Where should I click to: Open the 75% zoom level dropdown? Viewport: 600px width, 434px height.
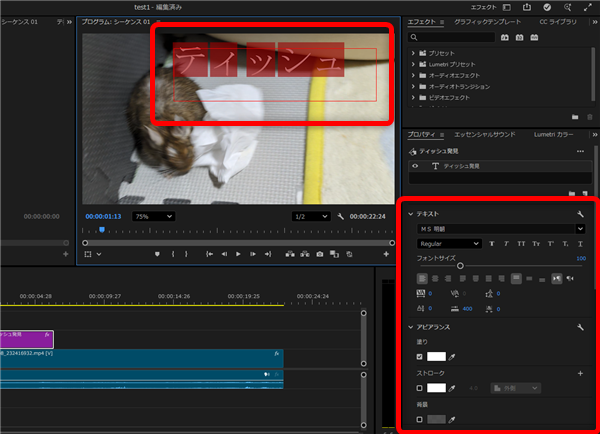coord(154,216)
